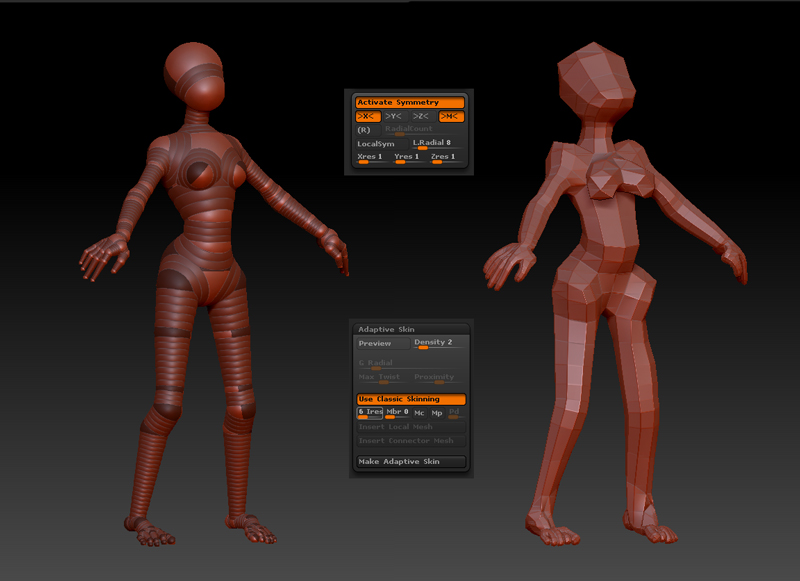Image resolution: width=800 pixels, height=581 pixels.
Task: Adjust the Yres 1 slider
Action: click(409, 158)
